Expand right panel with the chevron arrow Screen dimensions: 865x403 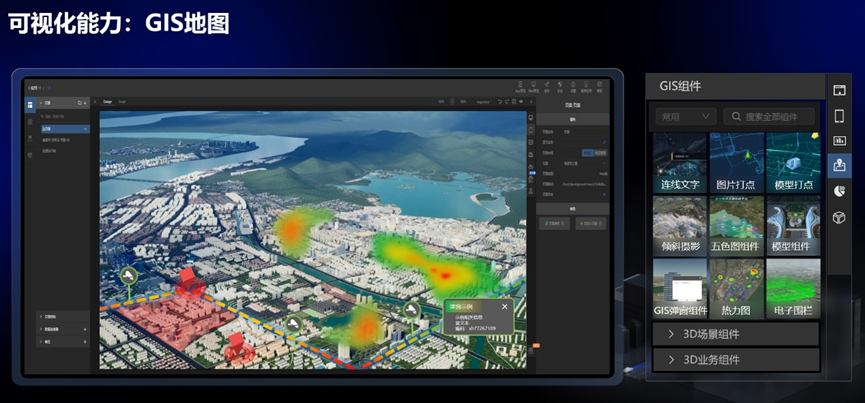point(531,101)
